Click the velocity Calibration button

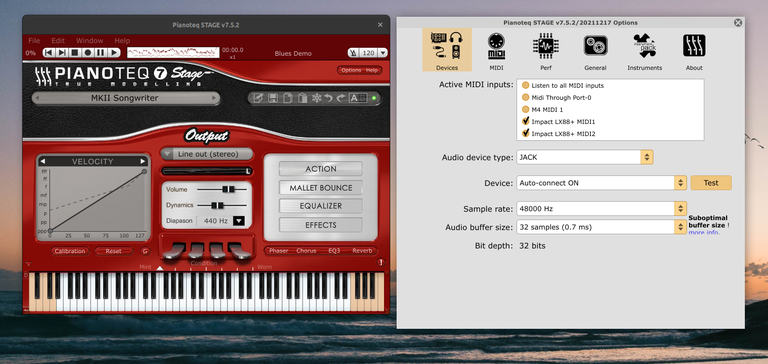[x=70, y=251]
